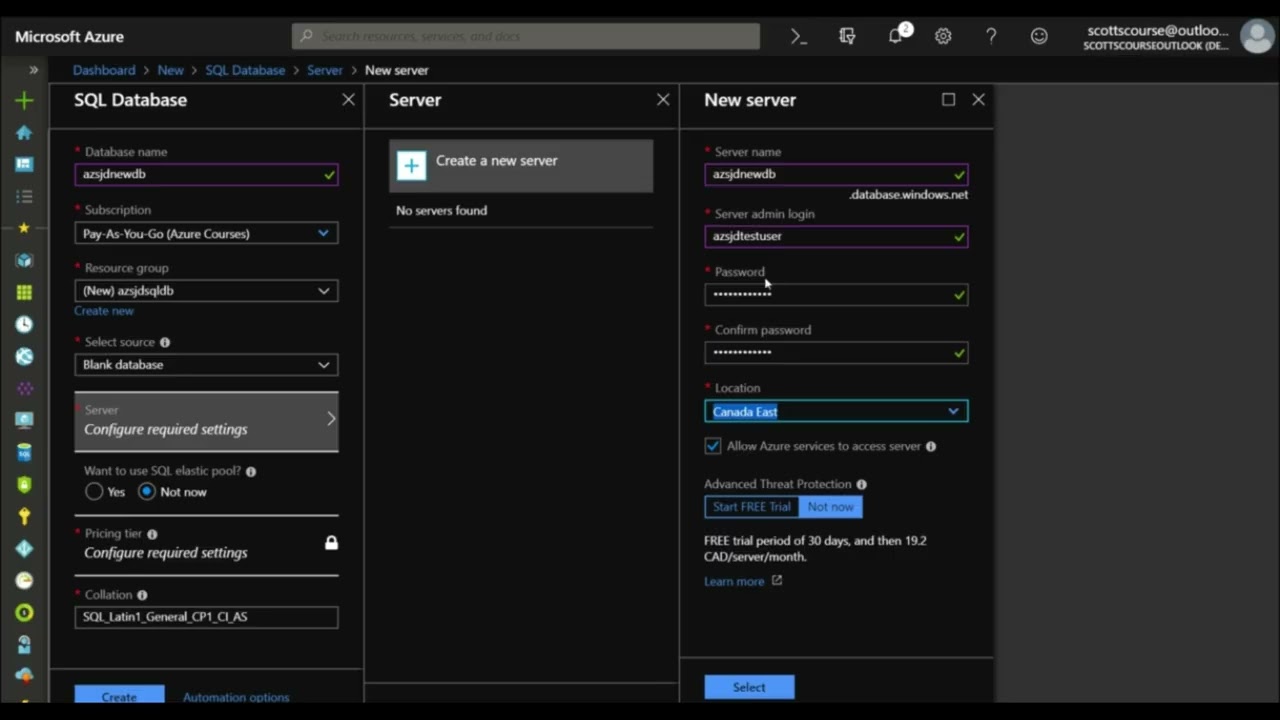The height and width of the screenshot is (720, 1280).
Task: Click the Select button in New server
Action: [749, 687]
